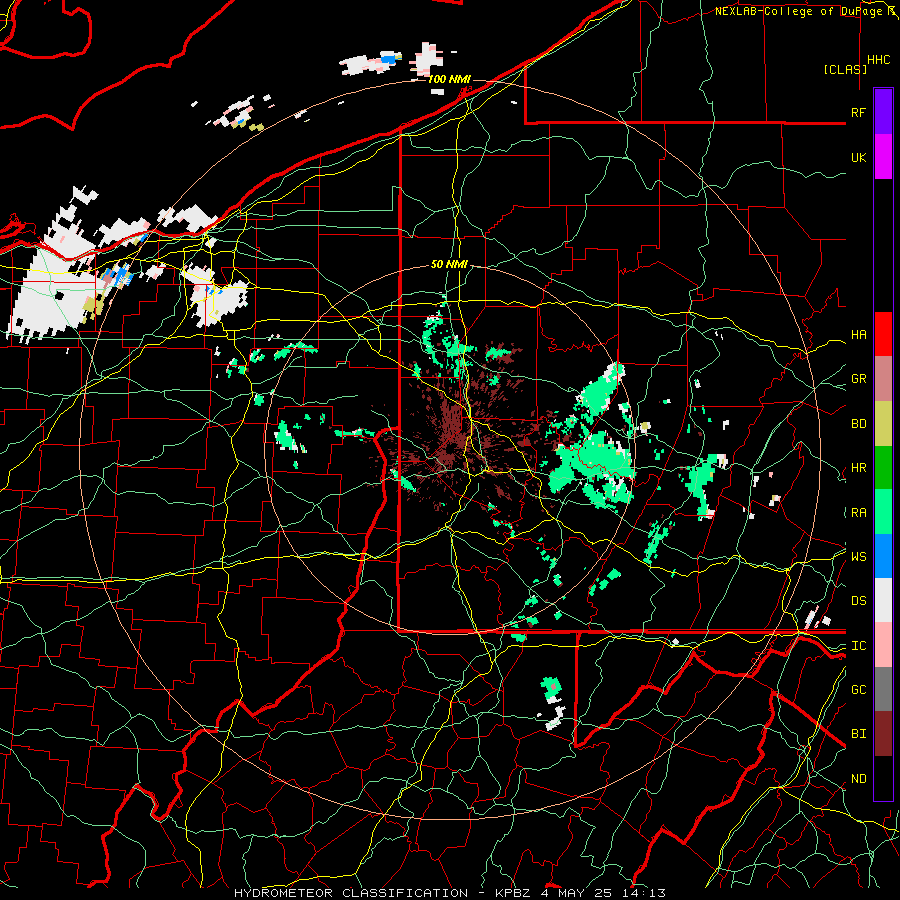The height and width of the screenshot is (900, 900).
Task: Click the DS legend label
Action: tap(858, 601)
